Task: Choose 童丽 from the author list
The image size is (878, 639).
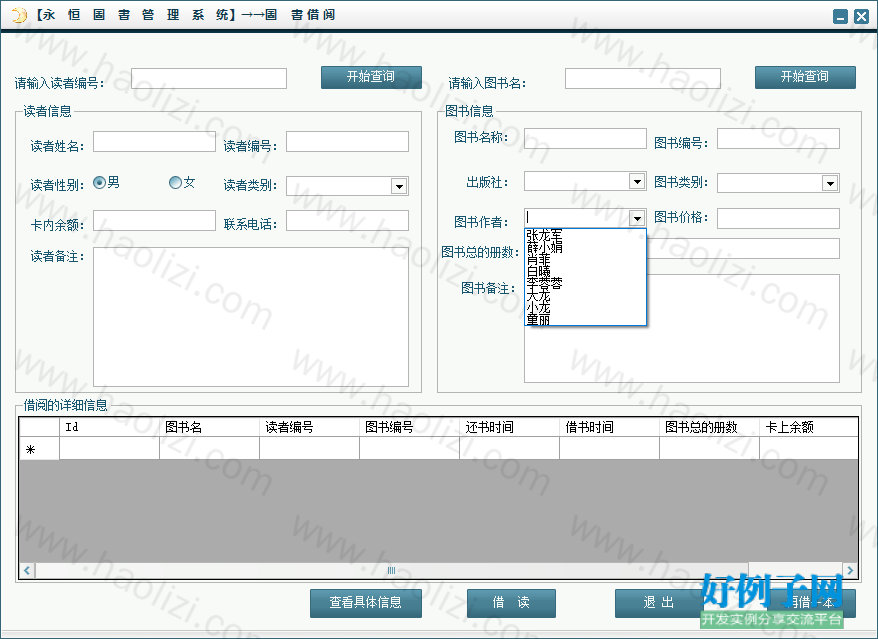Action: (585, 319)
